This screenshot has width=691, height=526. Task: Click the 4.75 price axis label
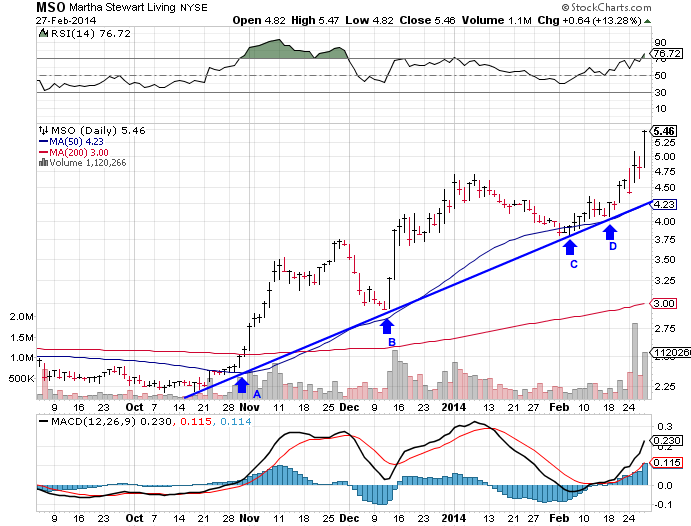click(665, 172)
